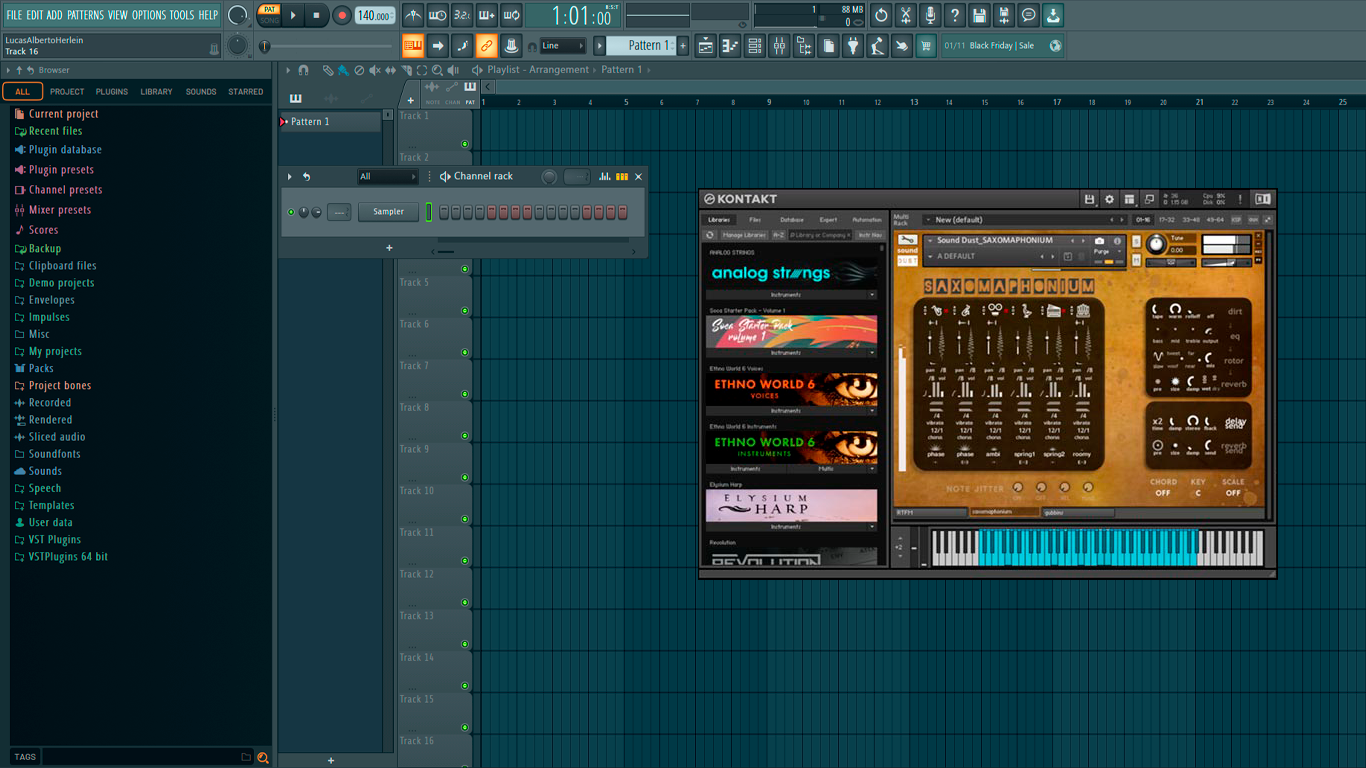
Task: Click the browser search magnifier icon
Action: tap(263, 758)
